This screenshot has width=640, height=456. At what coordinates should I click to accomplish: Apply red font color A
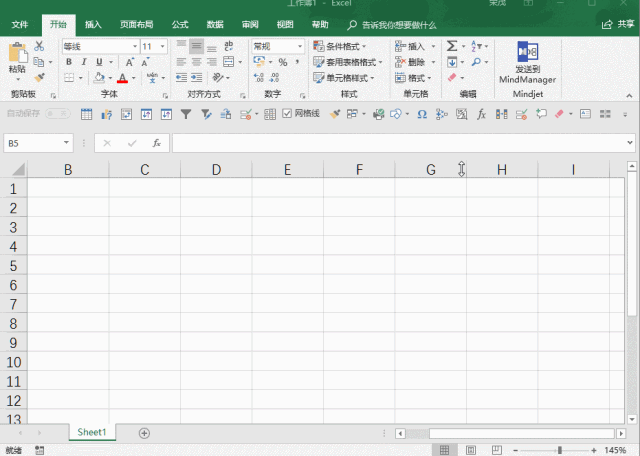[x=122, y=78]
